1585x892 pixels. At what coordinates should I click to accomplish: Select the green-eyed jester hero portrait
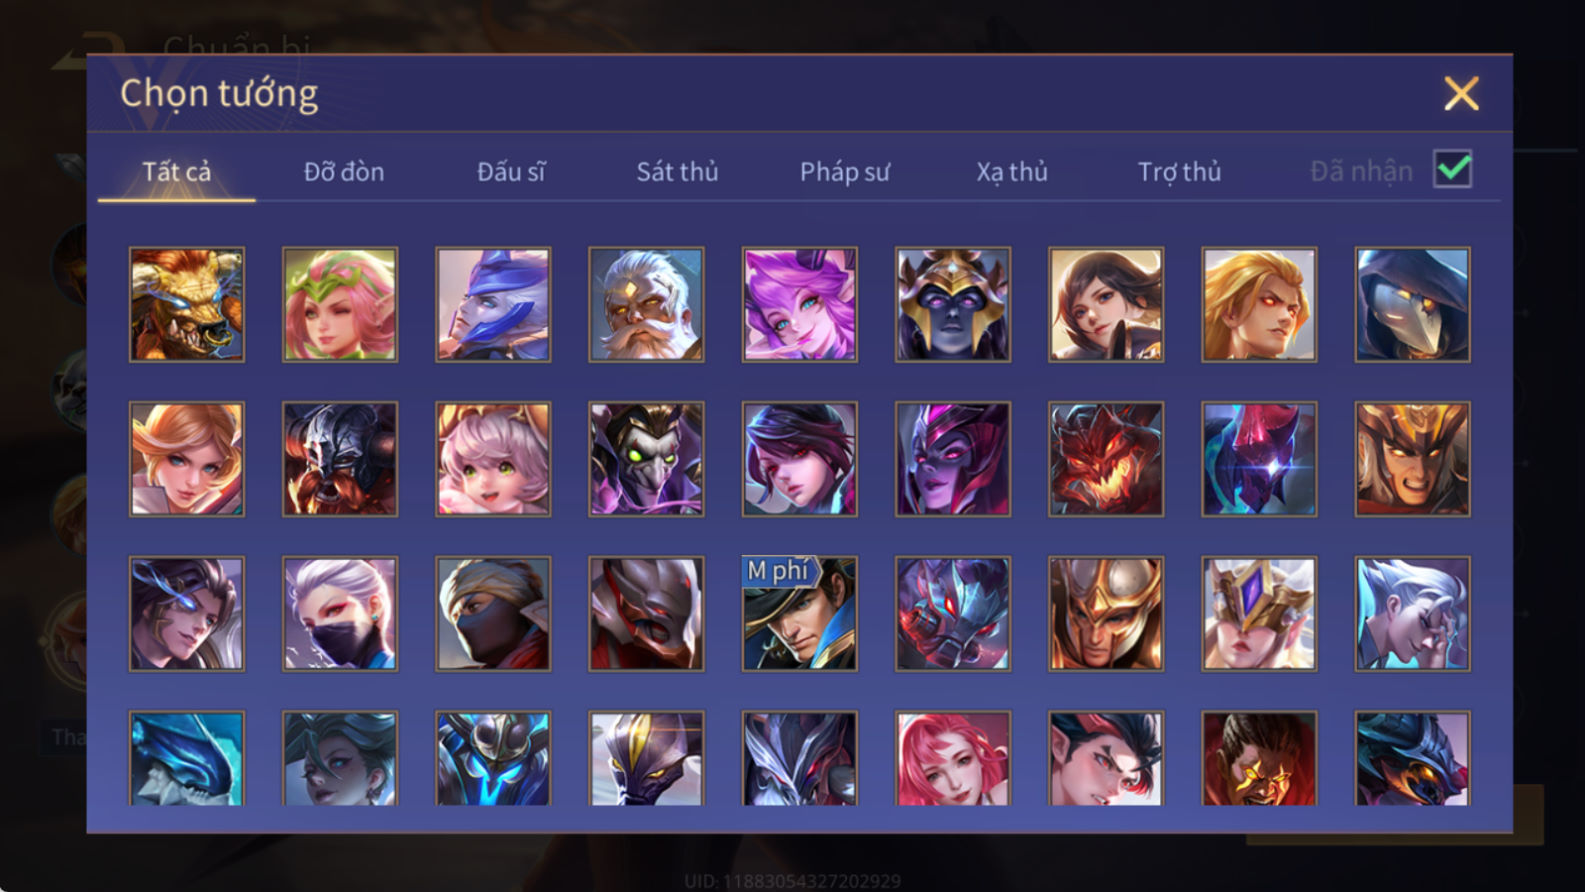coord(646,459)
